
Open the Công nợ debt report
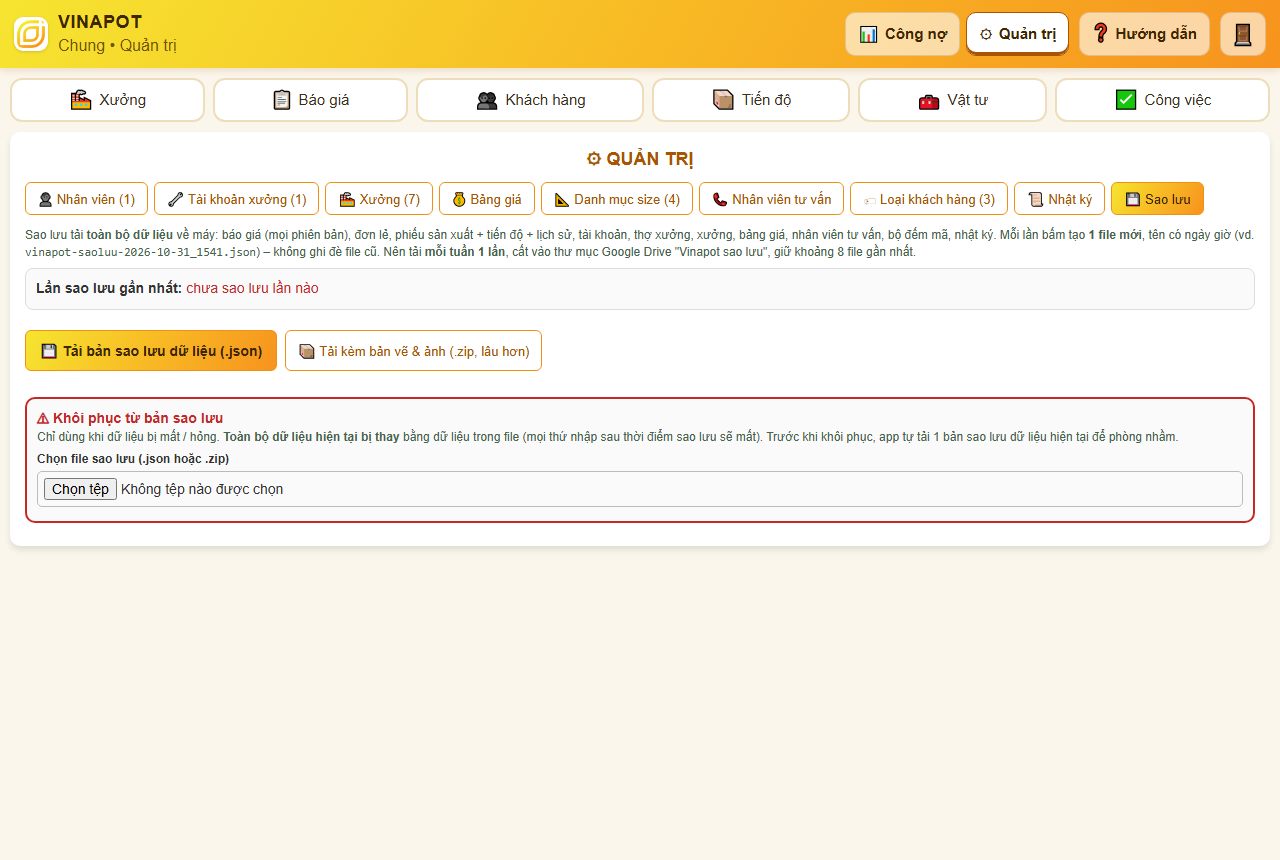[902, 34]
